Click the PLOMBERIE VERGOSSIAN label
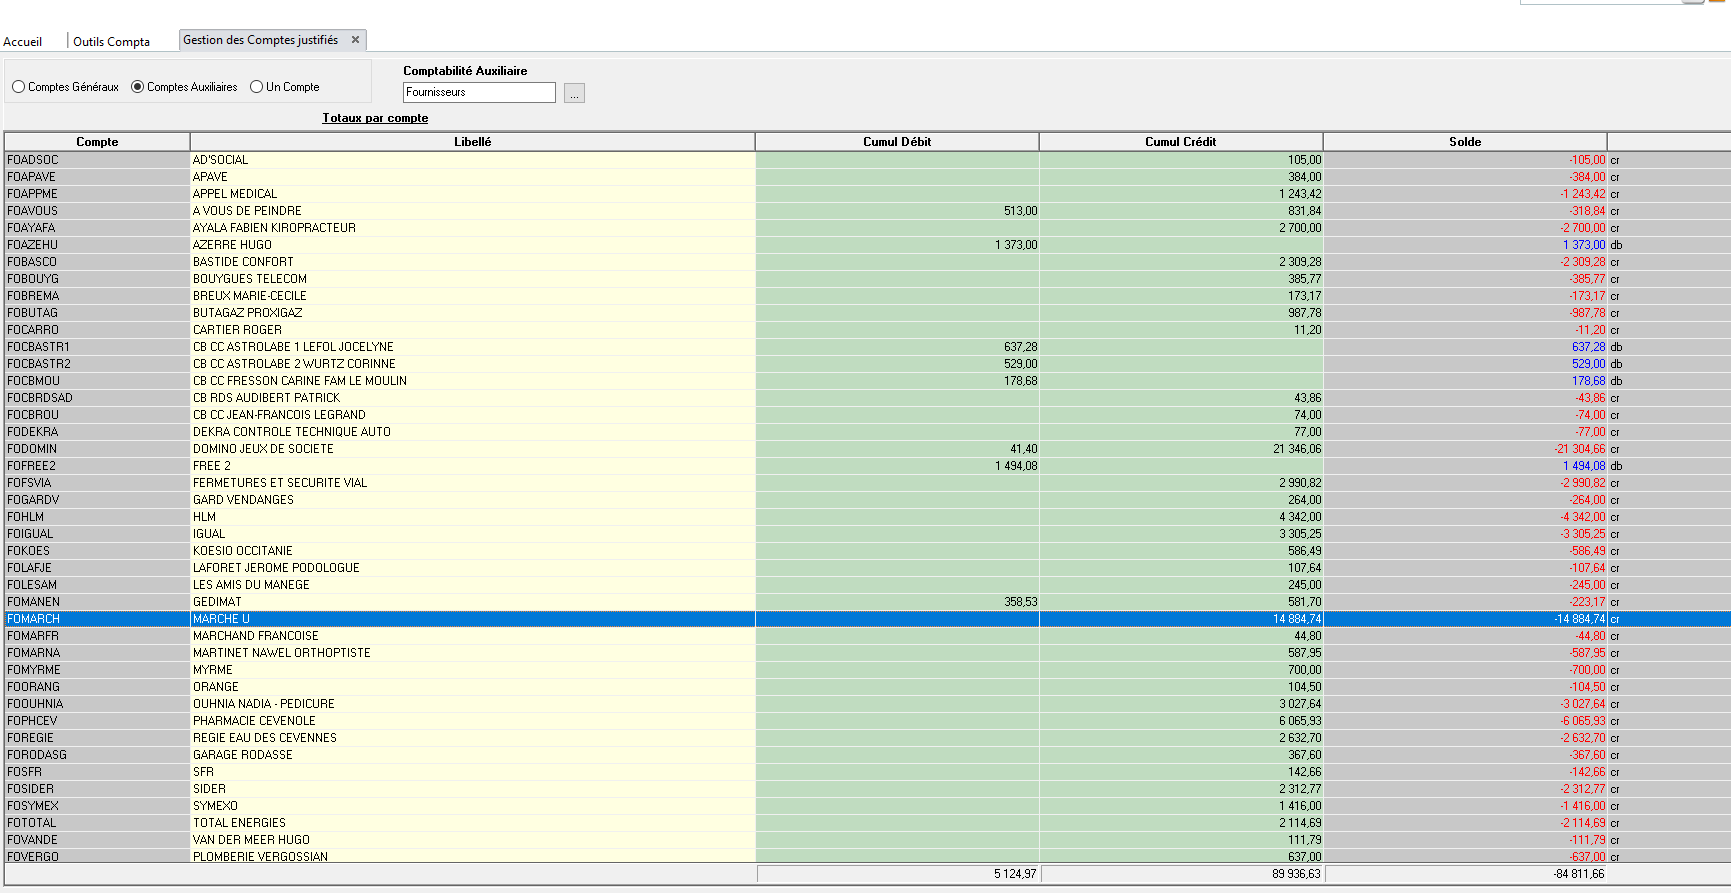The width and height of the screenshot is (1731, 893). (260, 857)
